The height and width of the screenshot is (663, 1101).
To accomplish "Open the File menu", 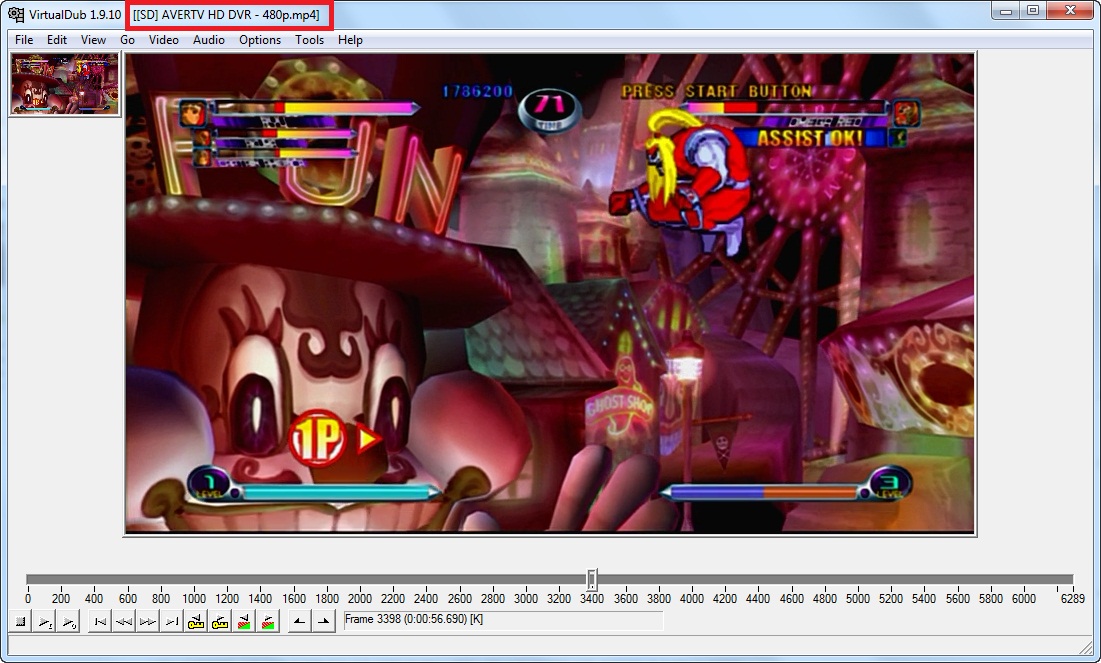I will click(x=24, y=40).
